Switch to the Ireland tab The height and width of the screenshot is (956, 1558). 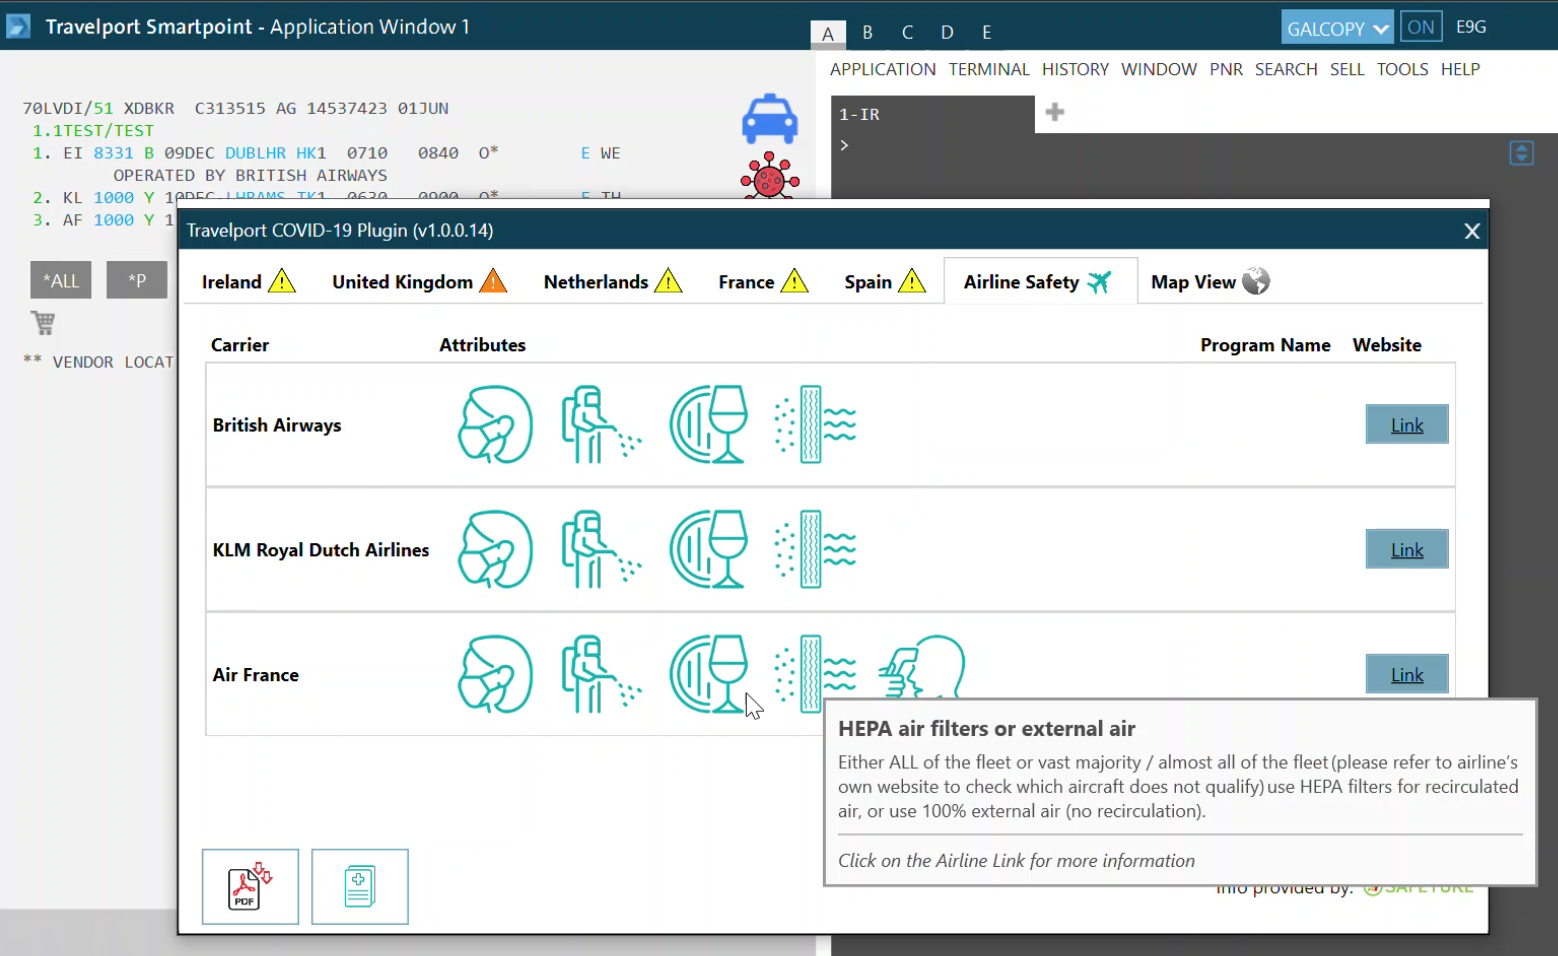249,282
